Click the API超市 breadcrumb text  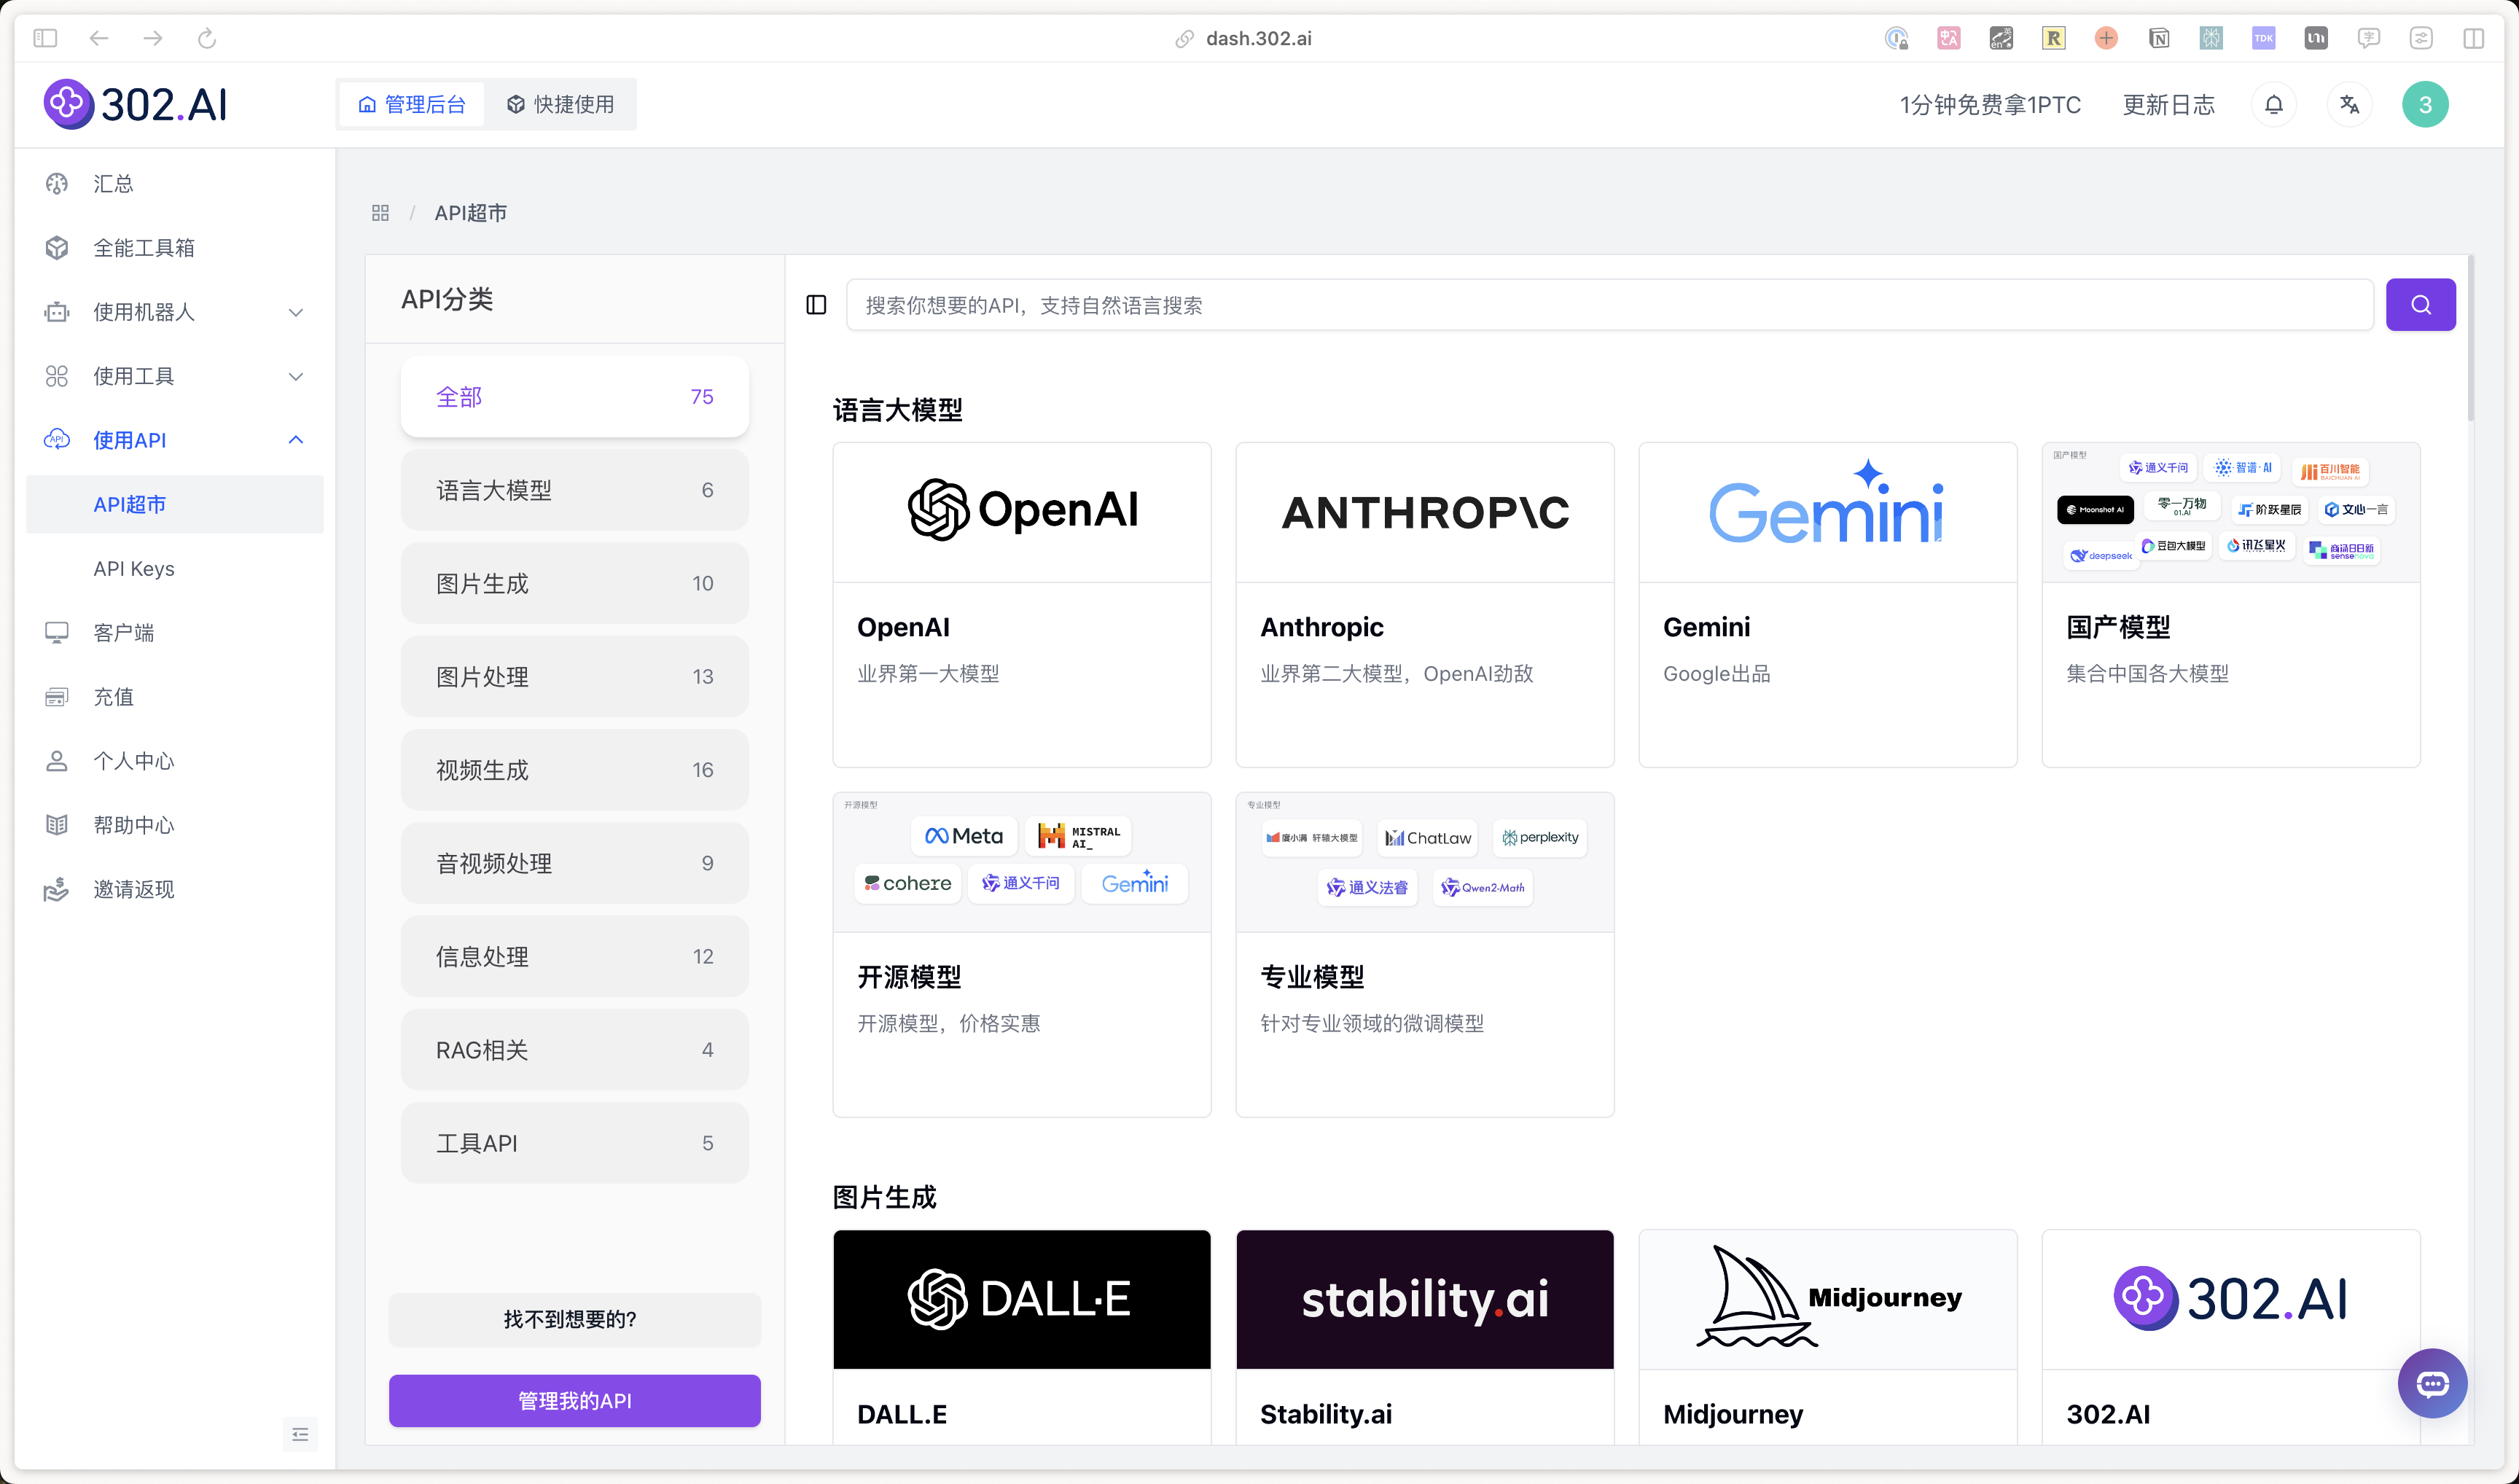click(x=471, y=213)
